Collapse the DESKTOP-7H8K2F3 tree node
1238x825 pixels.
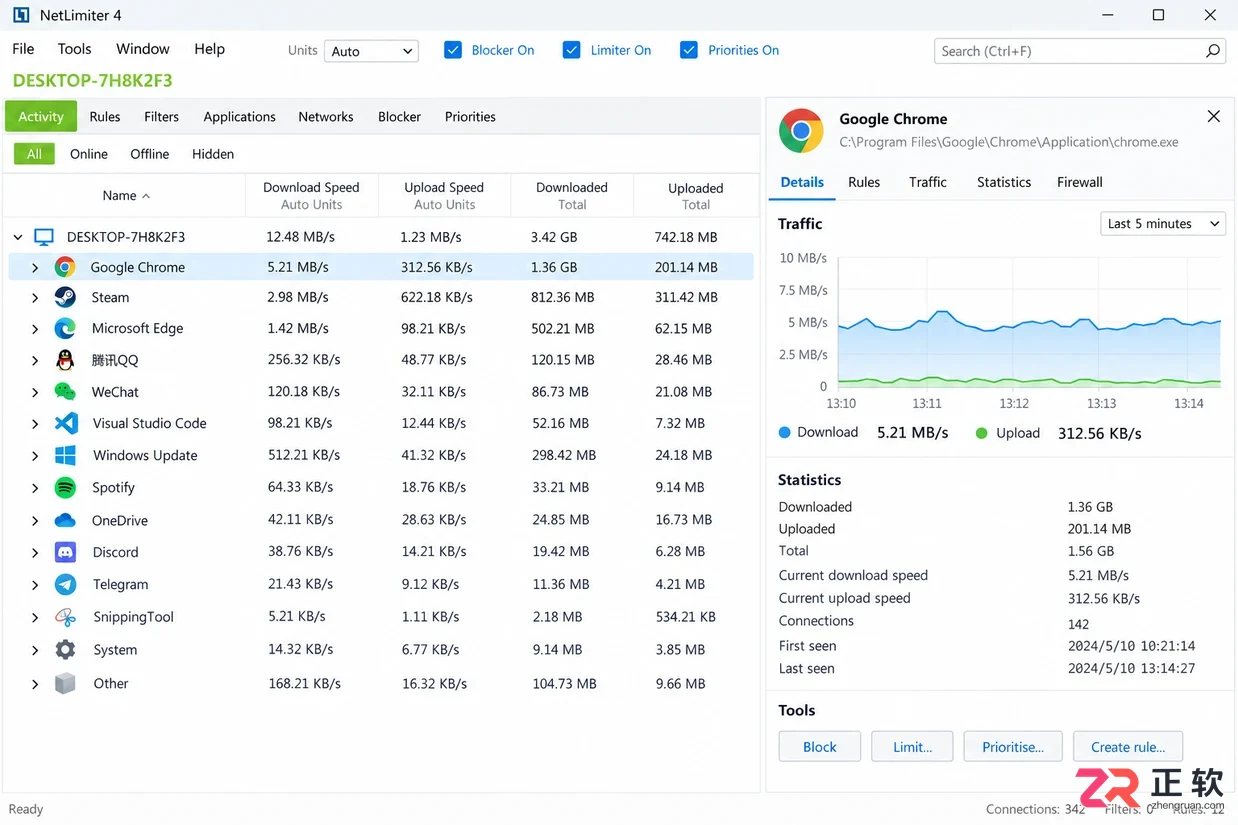[x=18, y=237]
